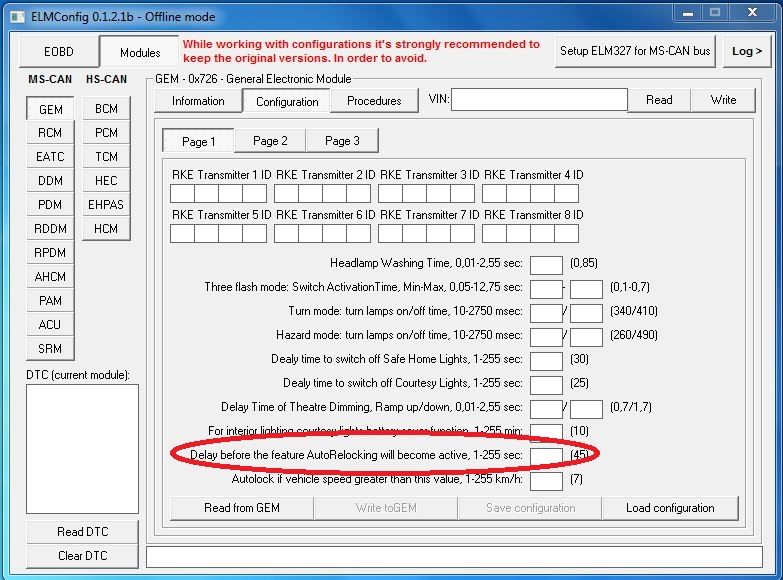Select the EHPAS module
This screenshot has width=783, height=580.
[x=106, y=205]
